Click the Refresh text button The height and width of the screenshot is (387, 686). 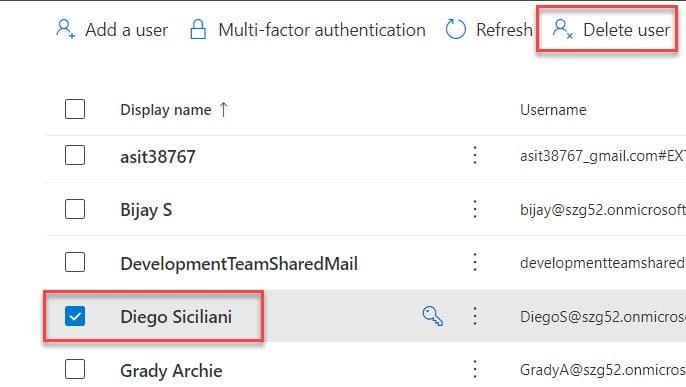[x=504, y=30]
